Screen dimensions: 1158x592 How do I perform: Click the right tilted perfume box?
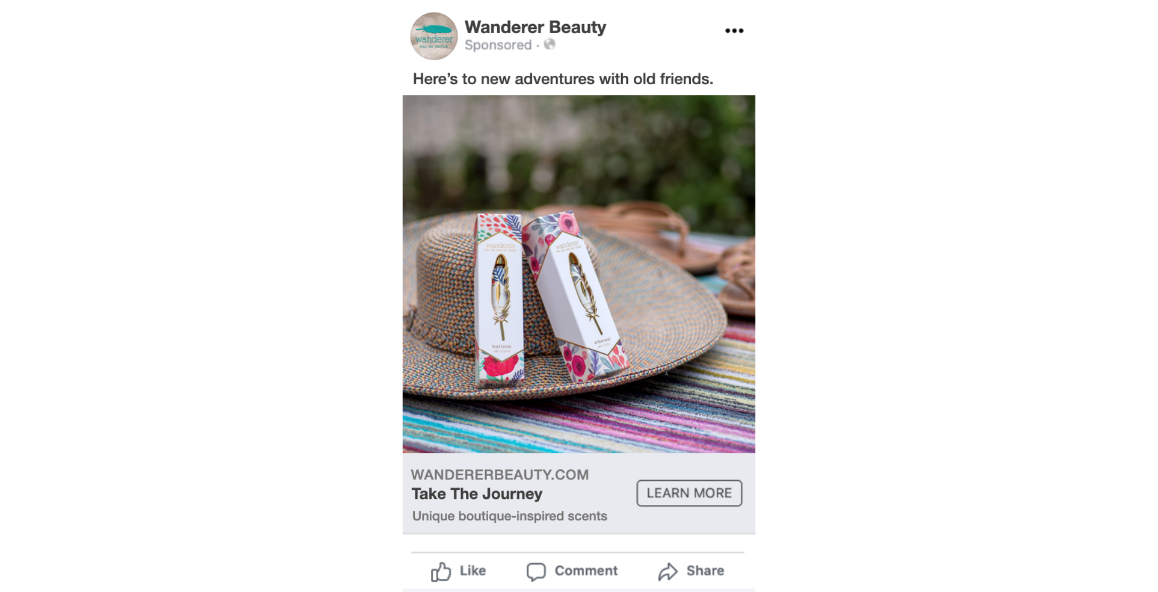(x=575, y=294)
